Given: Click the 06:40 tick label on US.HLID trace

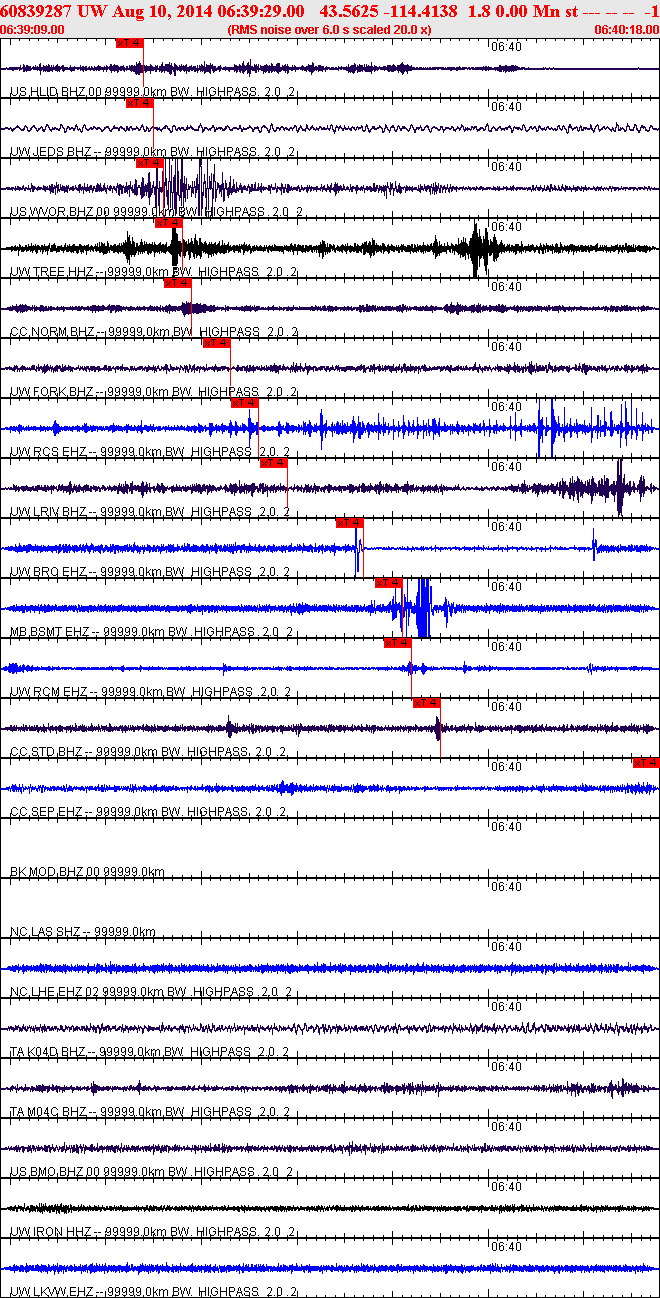Looking at the screenshot, I should [507, 47].
